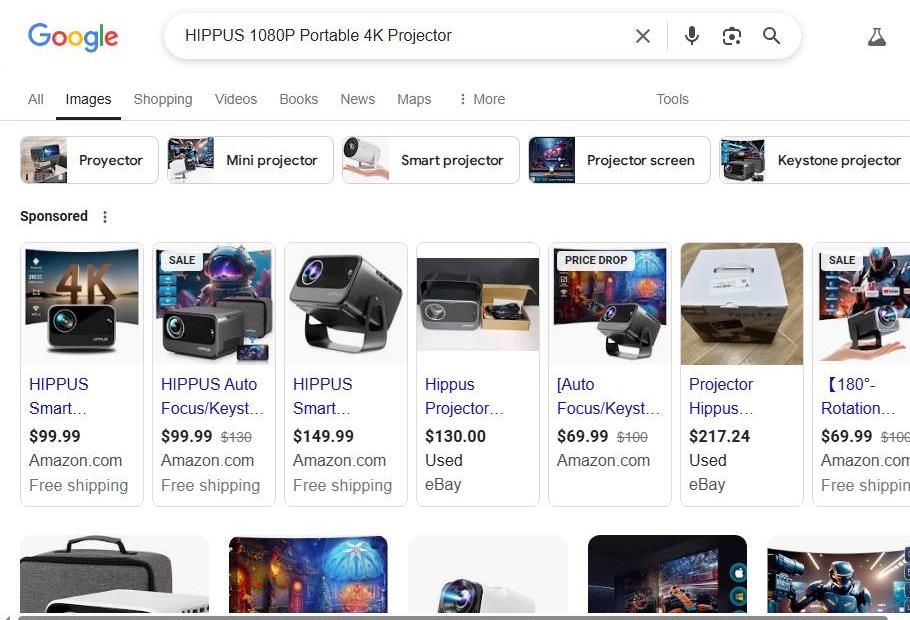Click the PRICE DROP badge
Image resolution: width=910 pixels, height=620 pixels.
[x=596, y=260]
